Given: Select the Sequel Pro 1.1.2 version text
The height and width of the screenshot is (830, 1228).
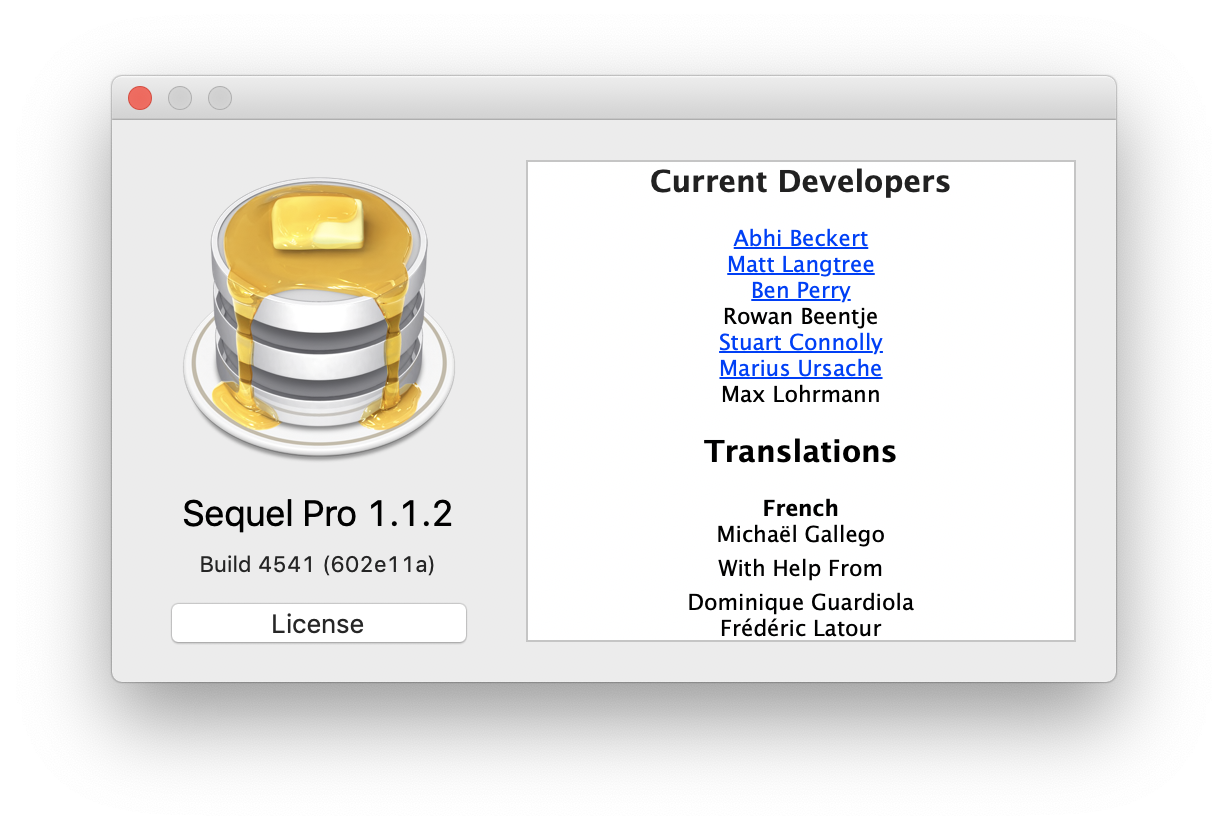Looking at the screenshot, I should (x=318, y=513).
